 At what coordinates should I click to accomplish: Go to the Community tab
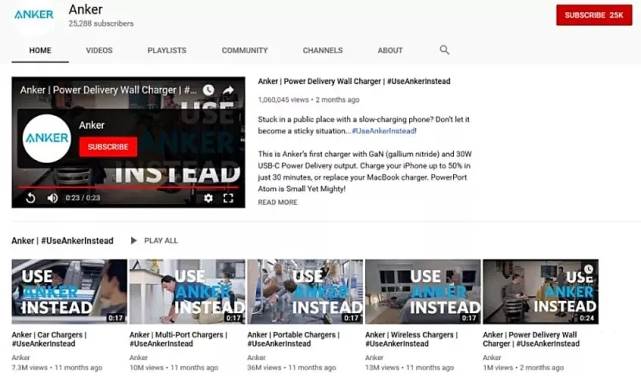[x=244, y=51]
